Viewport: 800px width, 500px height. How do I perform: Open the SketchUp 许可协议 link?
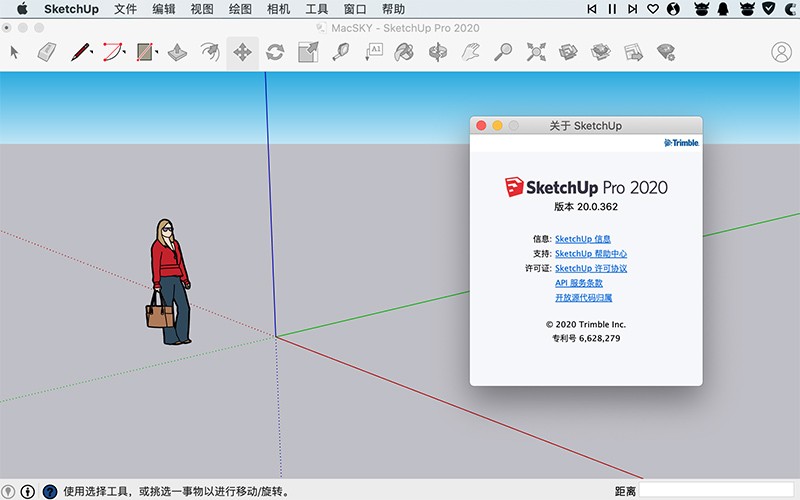(591, 268)
